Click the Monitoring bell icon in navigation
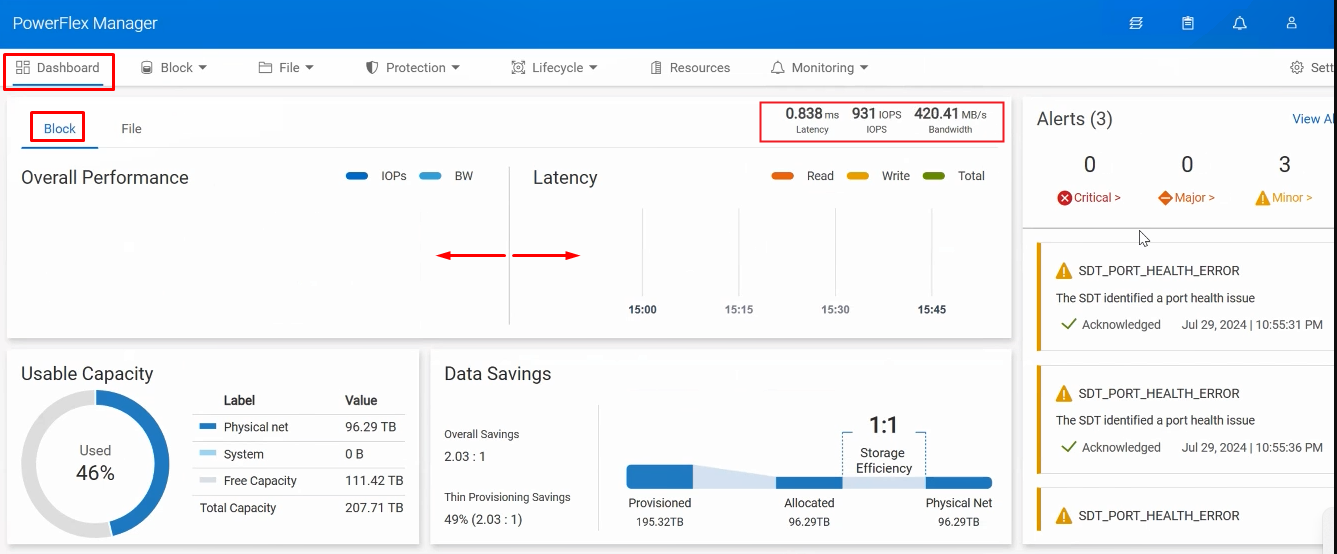Image resolution: width=1337 pixels, height=554 pixels. coord(777,68)
